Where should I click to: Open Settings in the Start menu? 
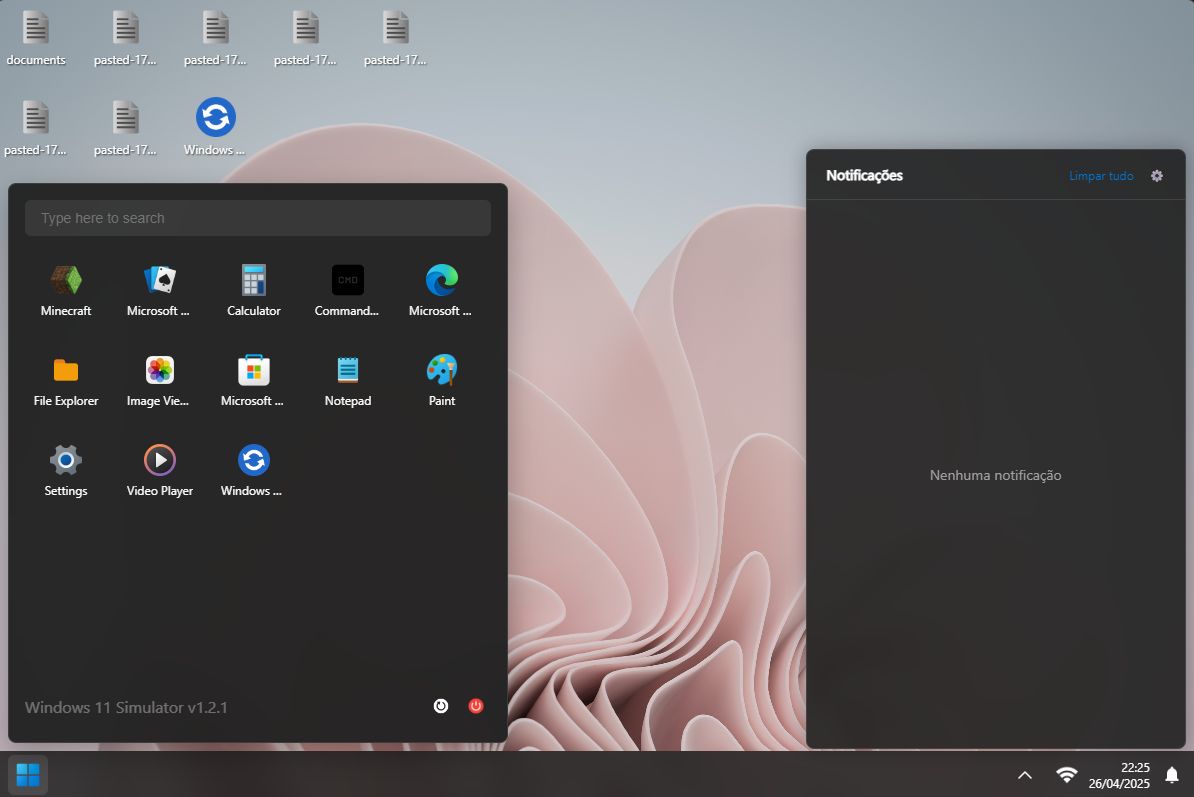(x=65, y=470)
